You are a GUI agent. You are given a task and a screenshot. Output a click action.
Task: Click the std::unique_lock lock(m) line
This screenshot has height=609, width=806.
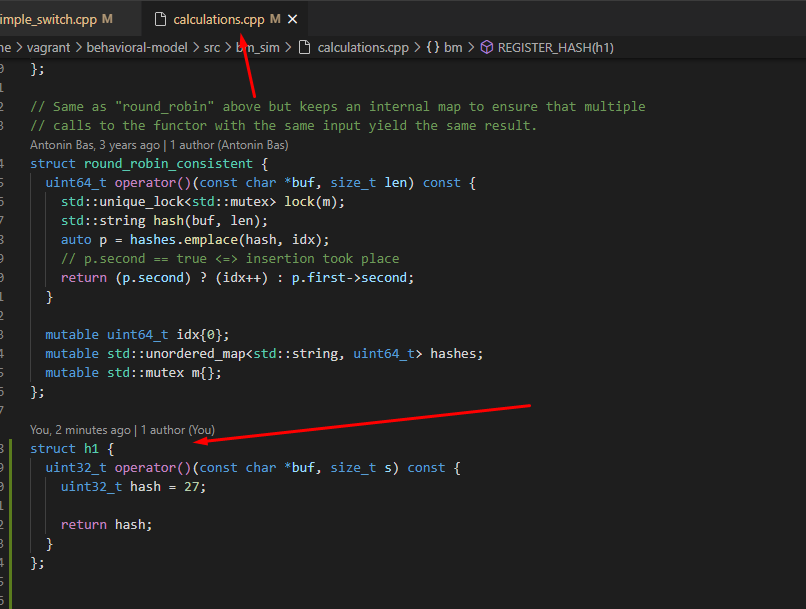(203, 202)
